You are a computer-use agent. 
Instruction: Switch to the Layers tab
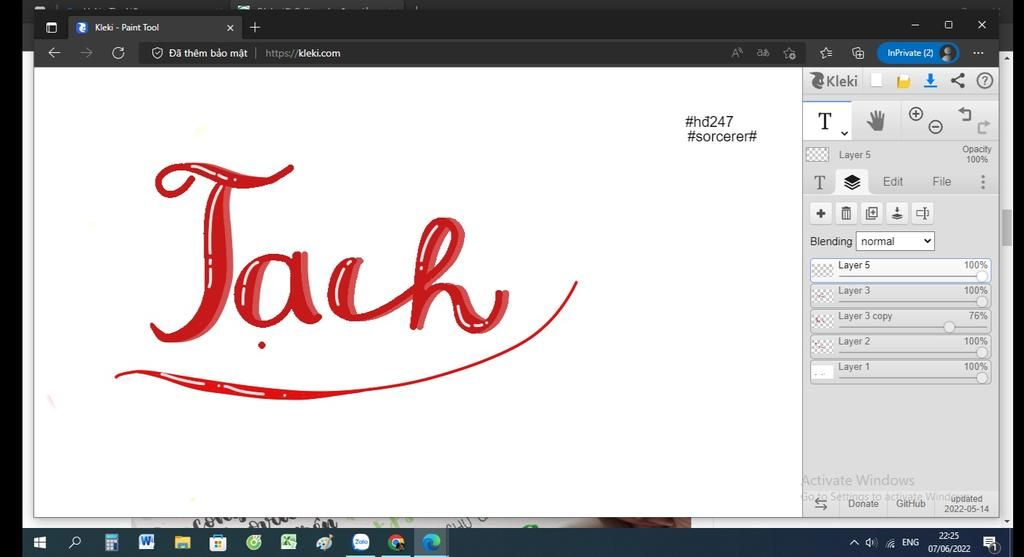click(852, 182)
